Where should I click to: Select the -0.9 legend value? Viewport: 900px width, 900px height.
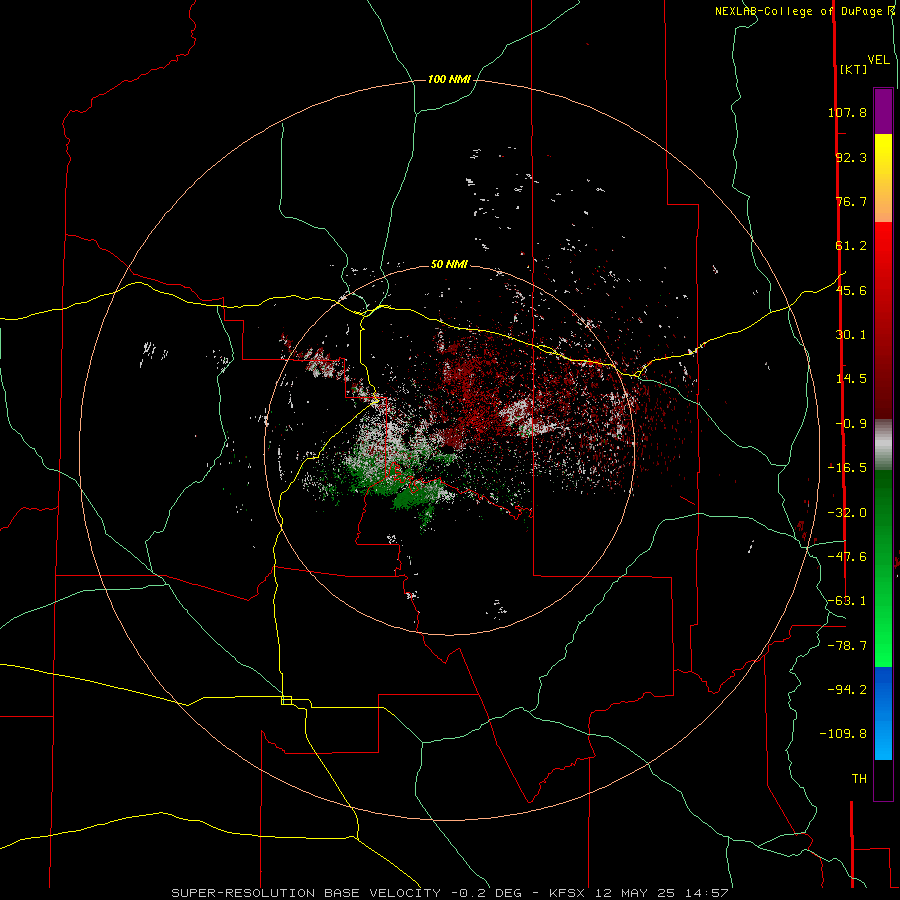click(851, 424)
